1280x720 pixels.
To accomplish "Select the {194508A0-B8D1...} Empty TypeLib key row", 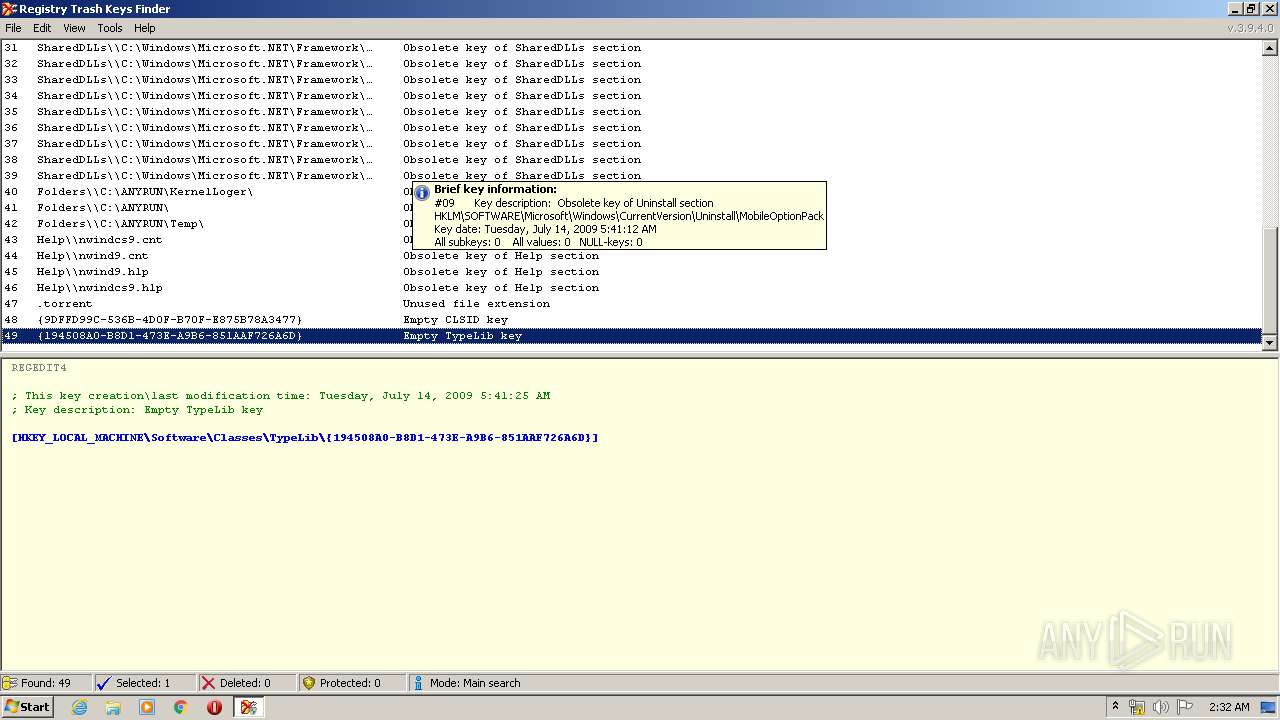I will pyautogui.click(x=632, y=336).
